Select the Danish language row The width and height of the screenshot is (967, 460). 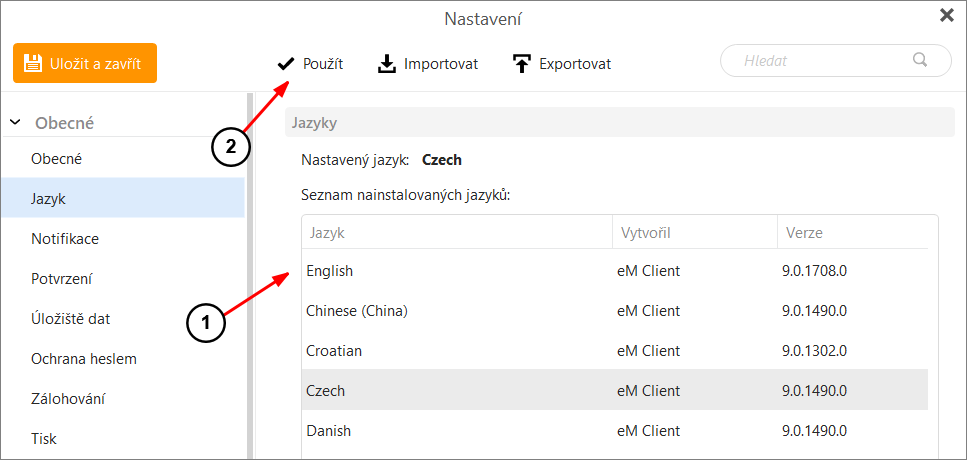614,430
